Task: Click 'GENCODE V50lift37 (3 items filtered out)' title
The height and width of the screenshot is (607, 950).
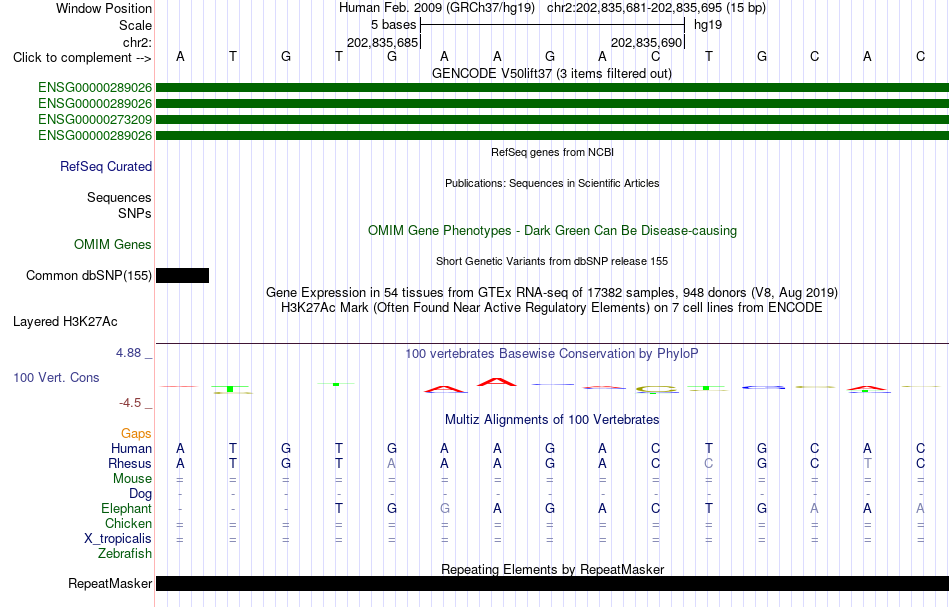Action: click(552, 73)
